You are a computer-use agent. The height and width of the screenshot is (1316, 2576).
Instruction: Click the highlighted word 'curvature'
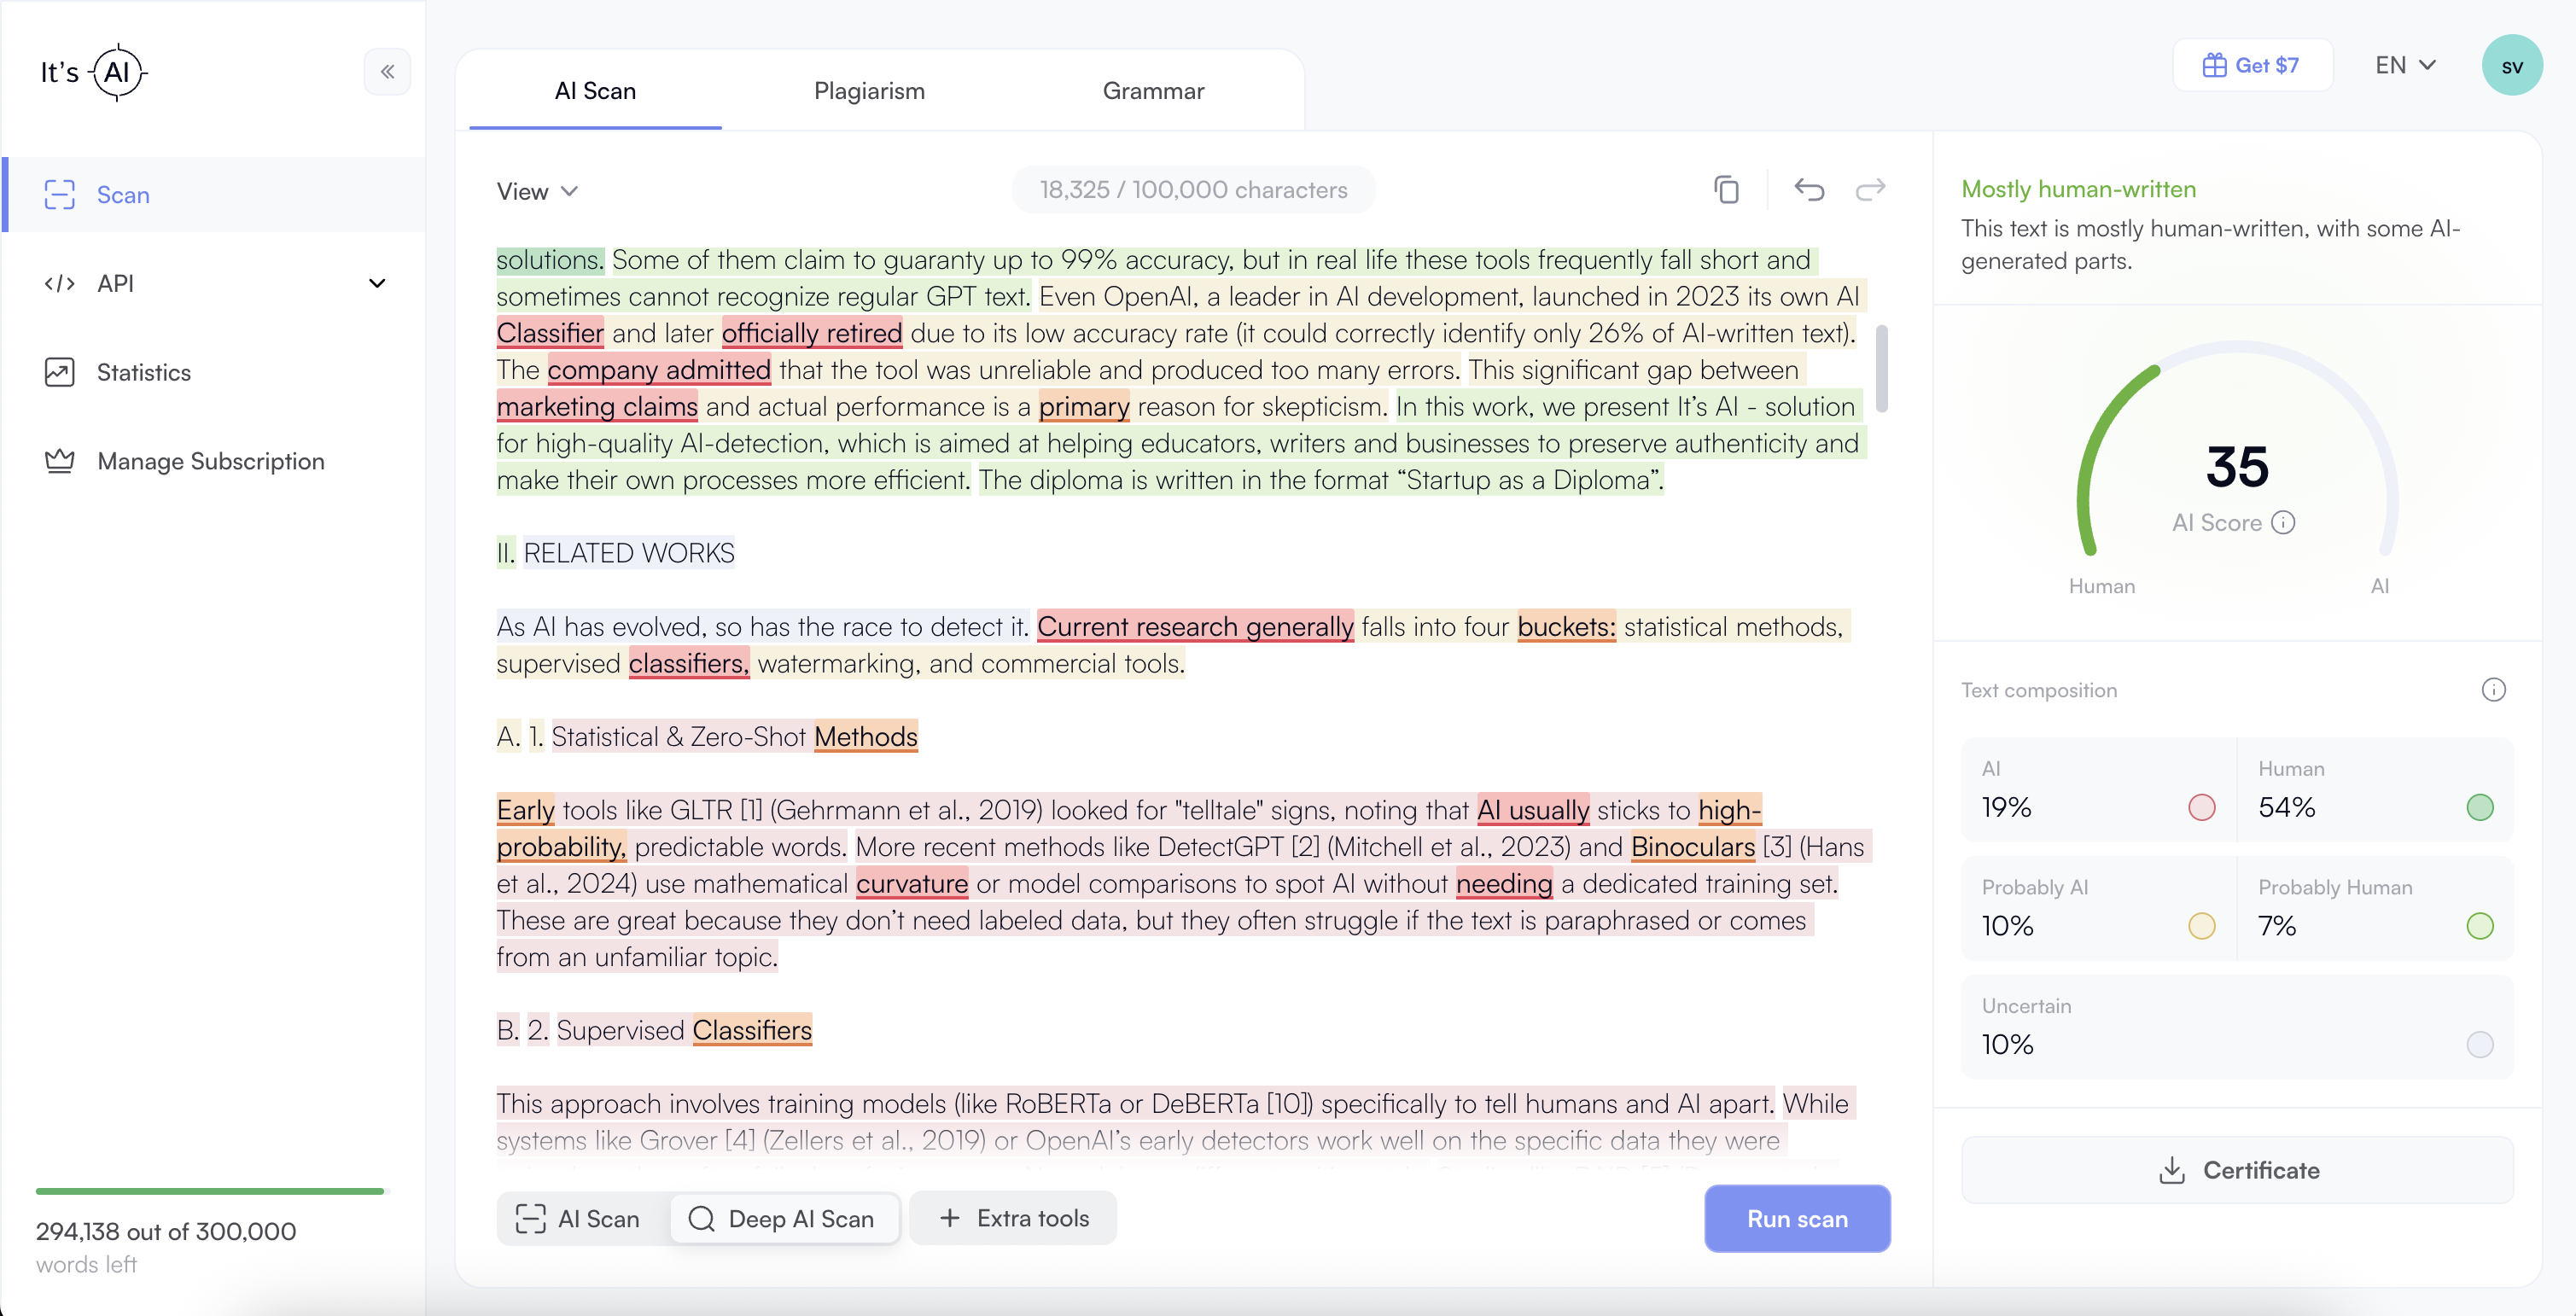point(912,884)
